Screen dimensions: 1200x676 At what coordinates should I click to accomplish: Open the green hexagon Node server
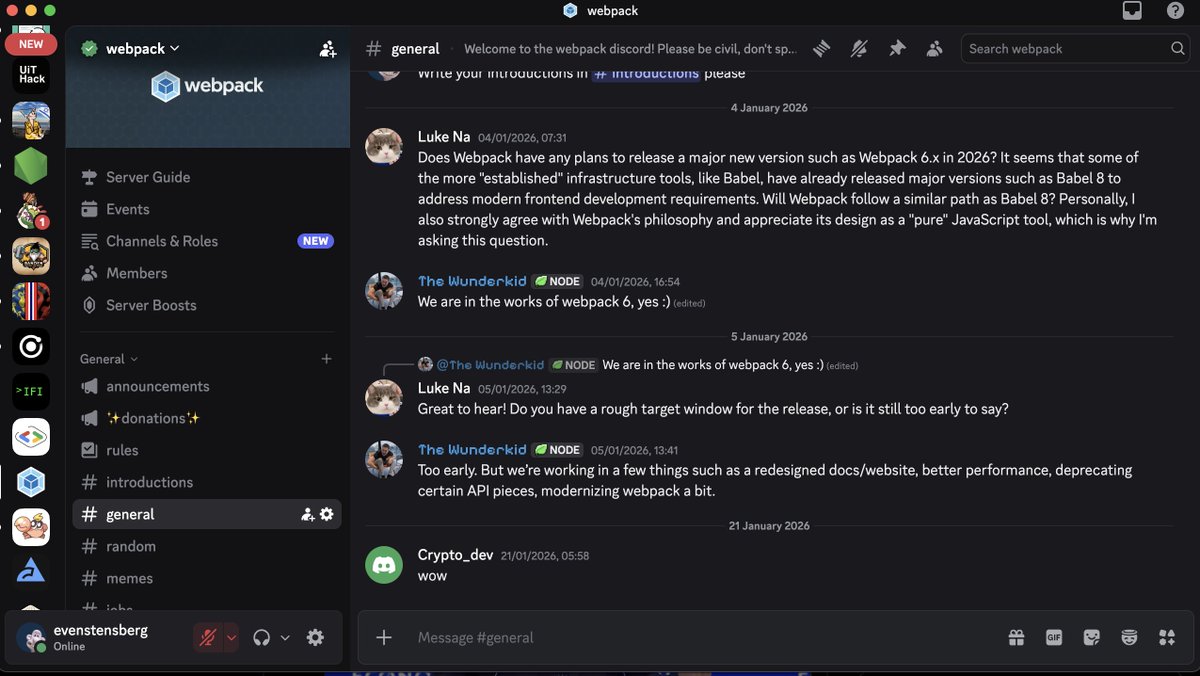pos(31,165)
